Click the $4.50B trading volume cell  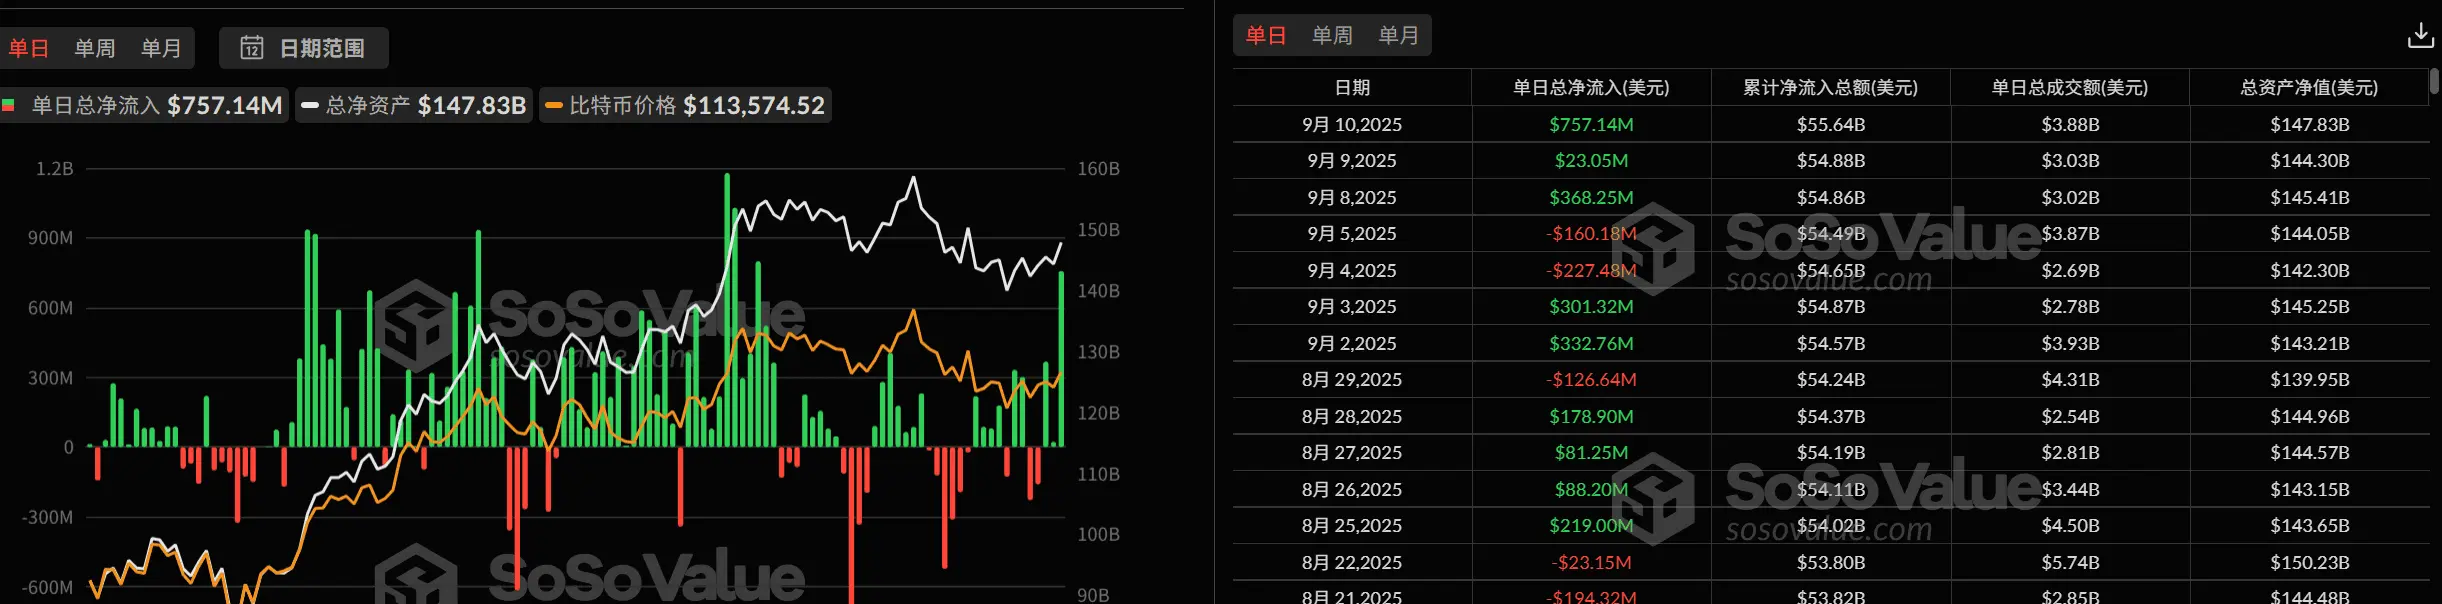(x=2070, y=525)
